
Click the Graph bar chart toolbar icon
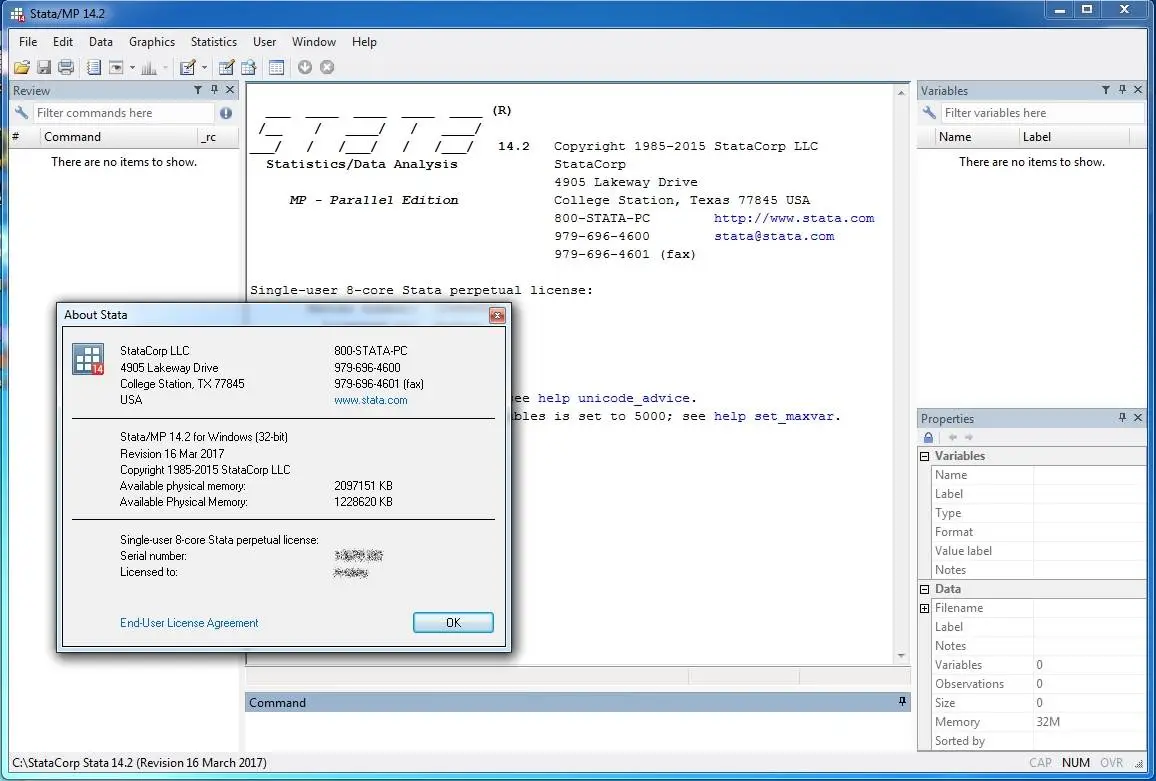tap(149, 67)
